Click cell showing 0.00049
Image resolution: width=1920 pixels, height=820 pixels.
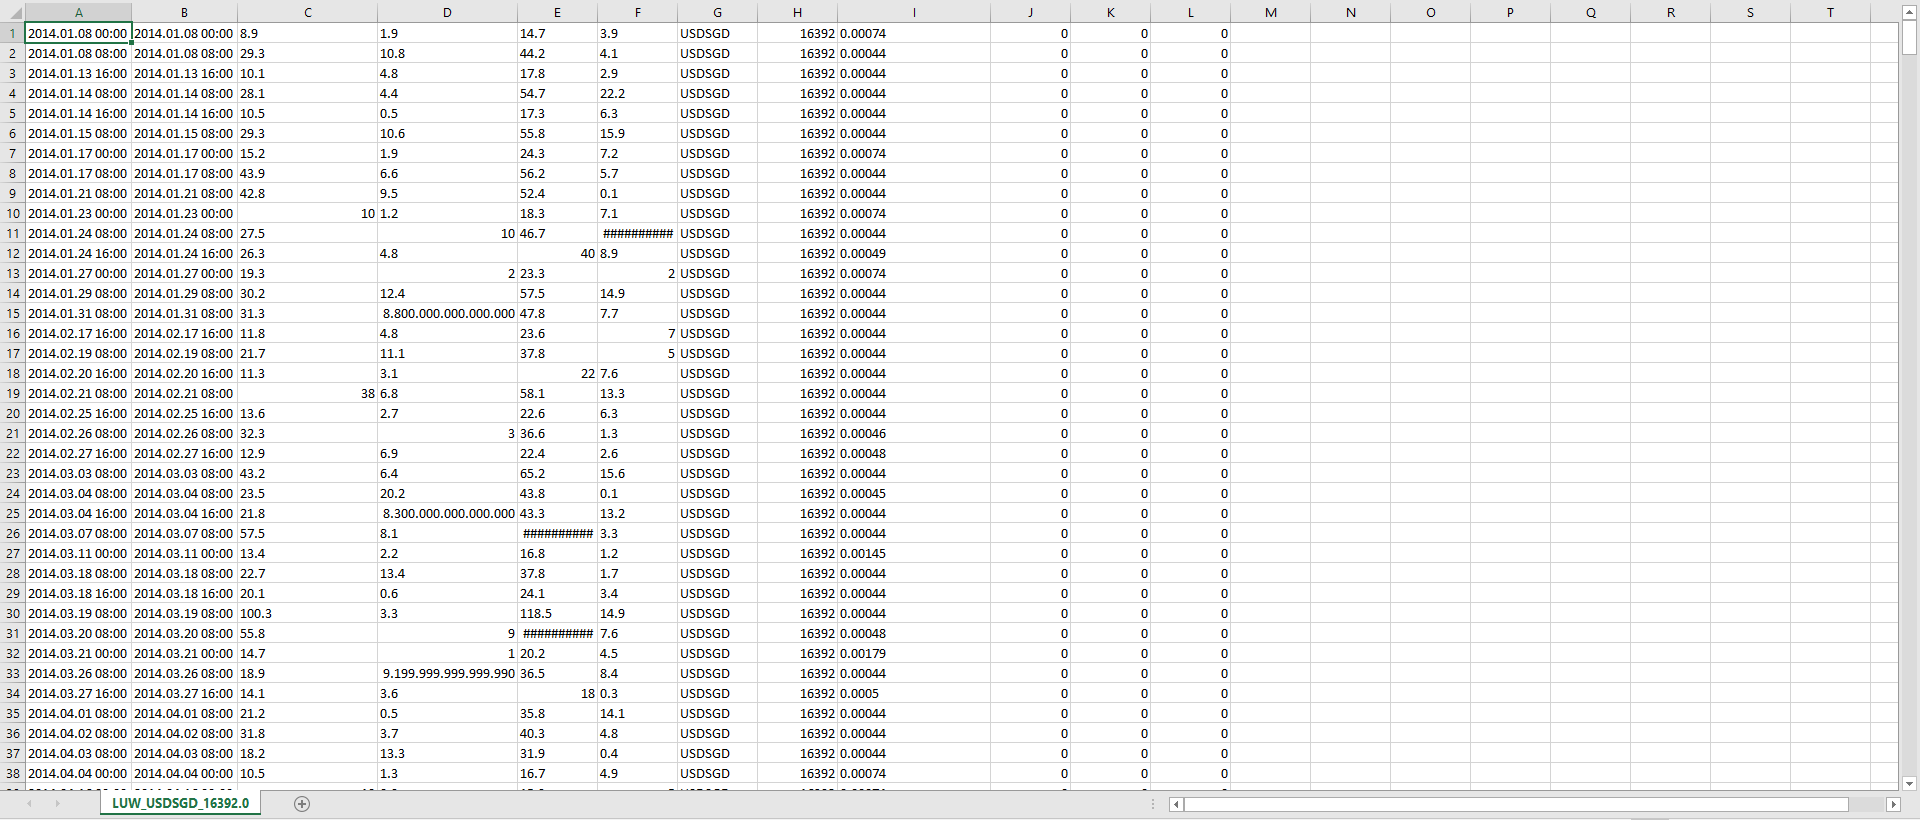914,253
